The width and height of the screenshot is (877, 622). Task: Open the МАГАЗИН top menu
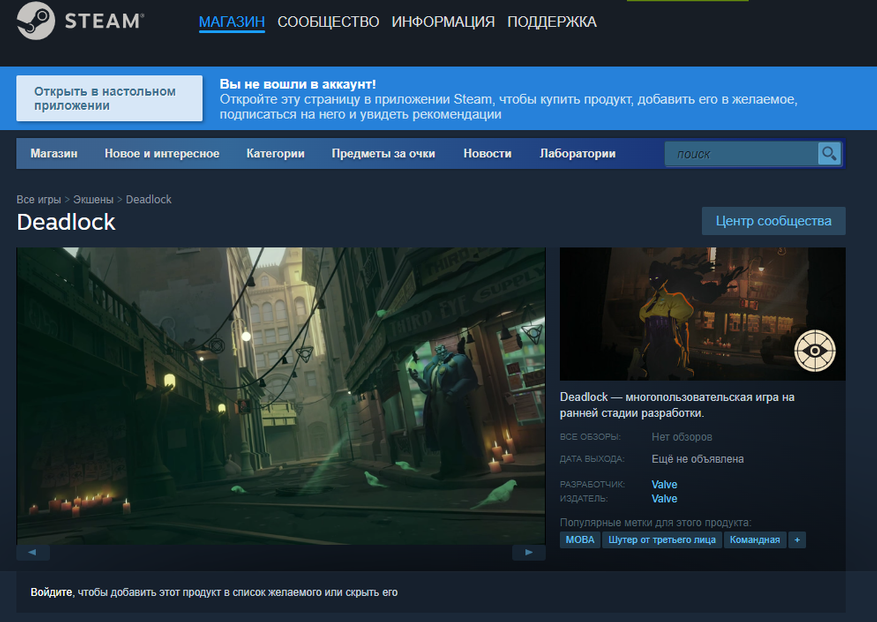(x=232, y=22)
